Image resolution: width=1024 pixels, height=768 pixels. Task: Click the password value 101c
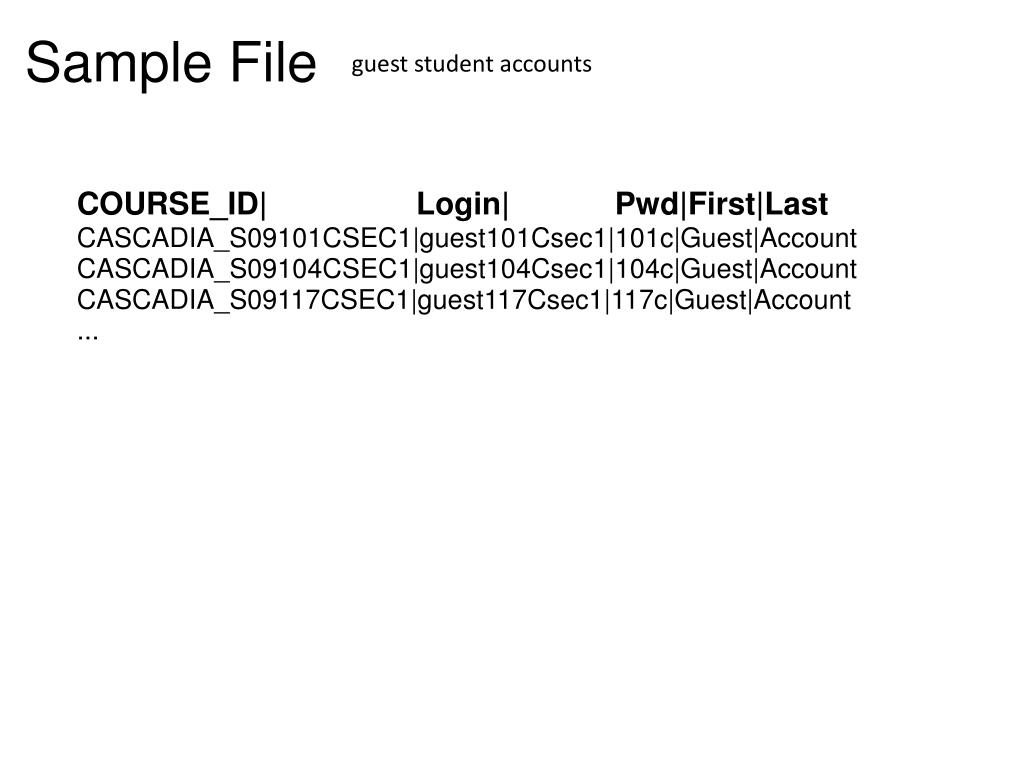(x=644, y=239)
